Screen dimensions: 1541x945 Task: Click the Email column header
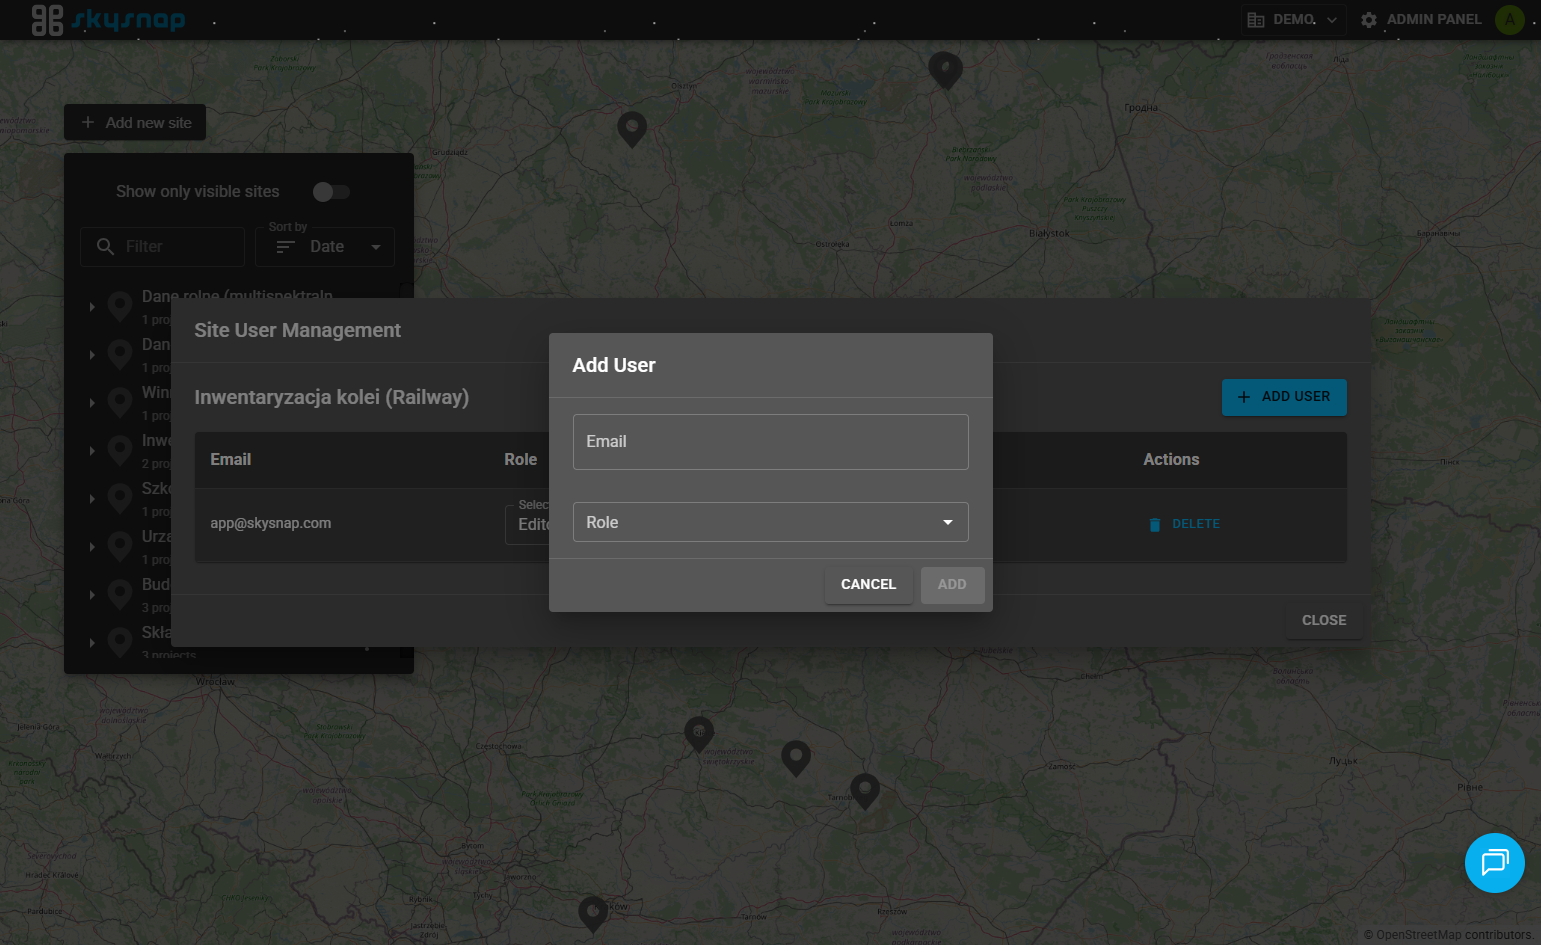230,460
